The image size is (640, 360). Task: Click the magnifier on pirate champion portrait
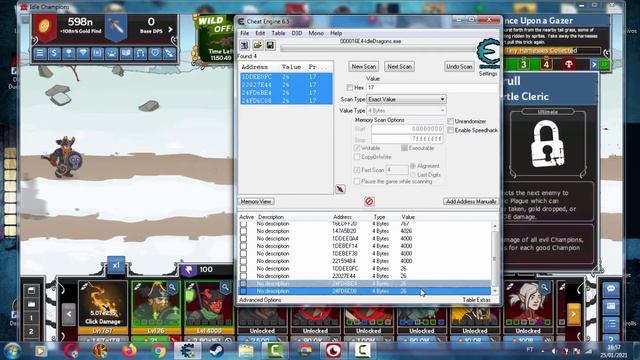click(172, 287)
